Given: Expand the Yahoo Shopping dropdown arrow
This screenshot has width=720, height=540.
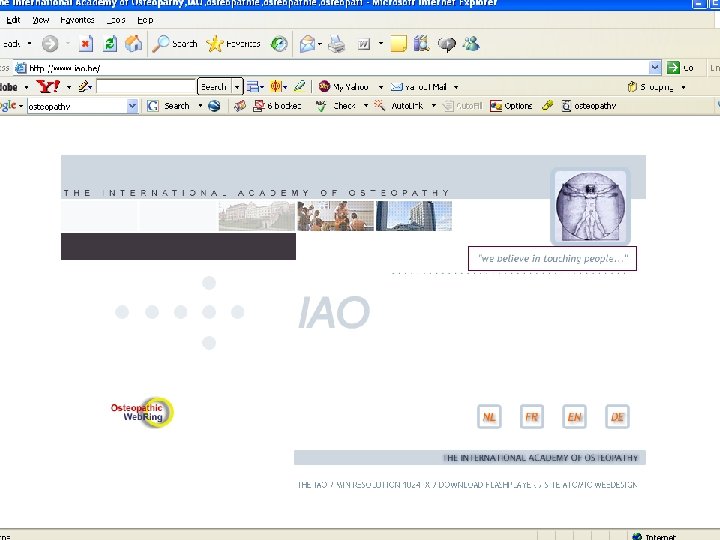Looking at the screenshot, I should coord(683,87).
